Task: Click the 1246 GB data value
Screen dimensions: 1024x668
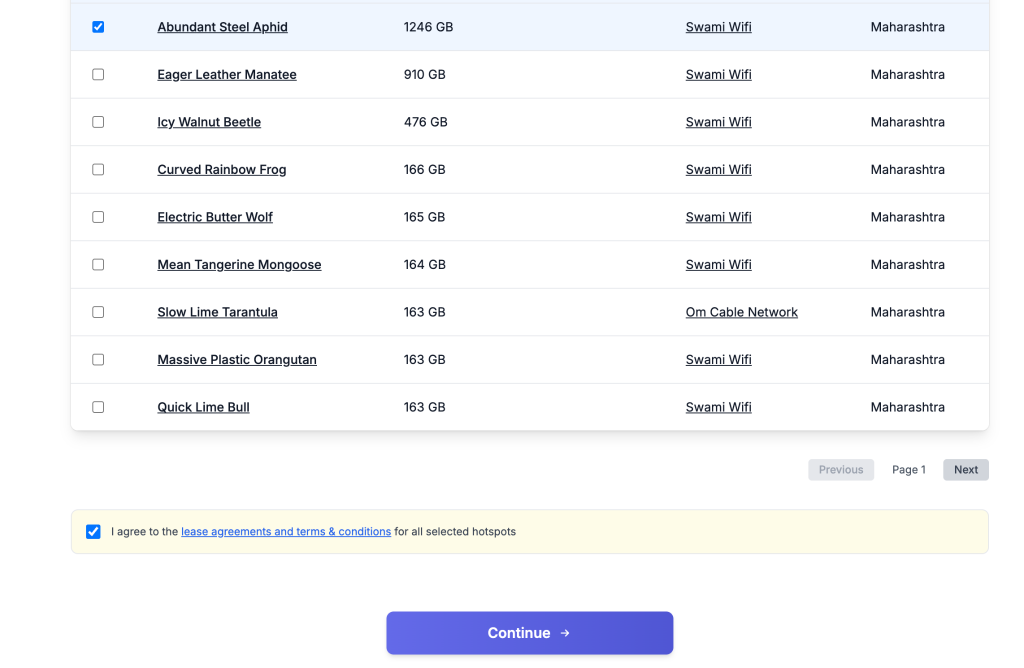Action: [428, 27]
